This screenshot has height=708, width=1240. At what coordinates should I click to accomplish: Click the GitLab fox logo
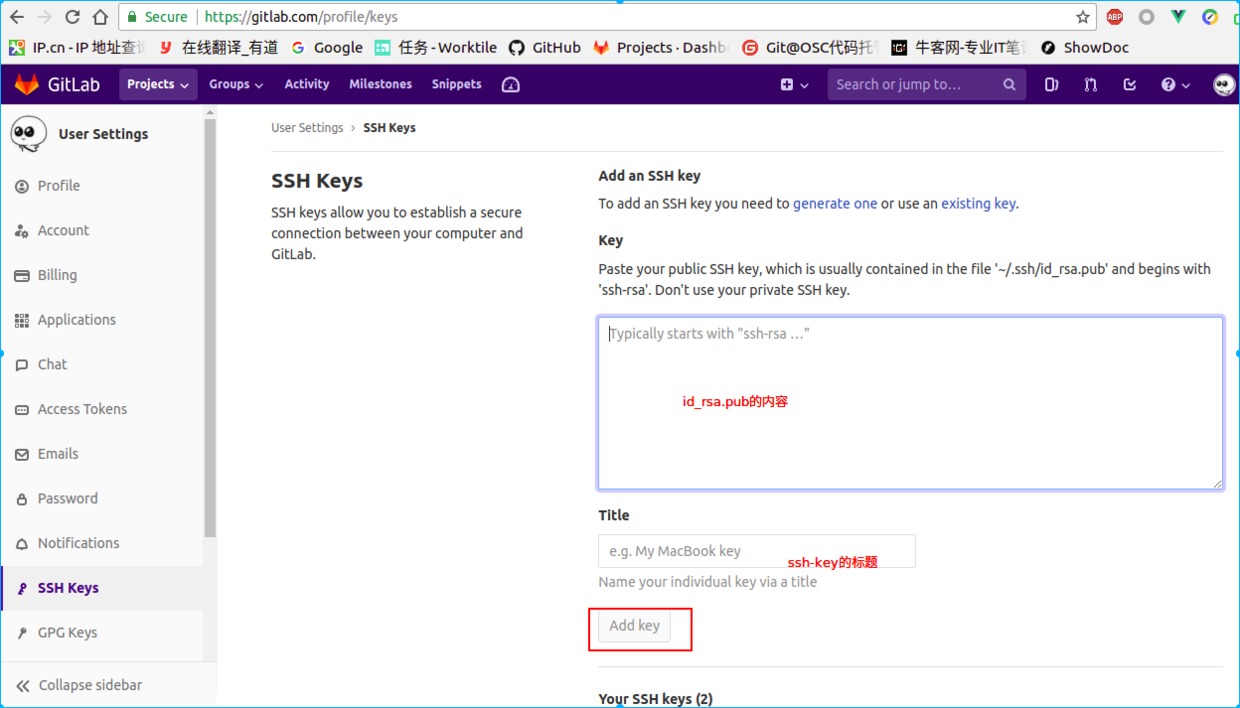pos(25,84)
